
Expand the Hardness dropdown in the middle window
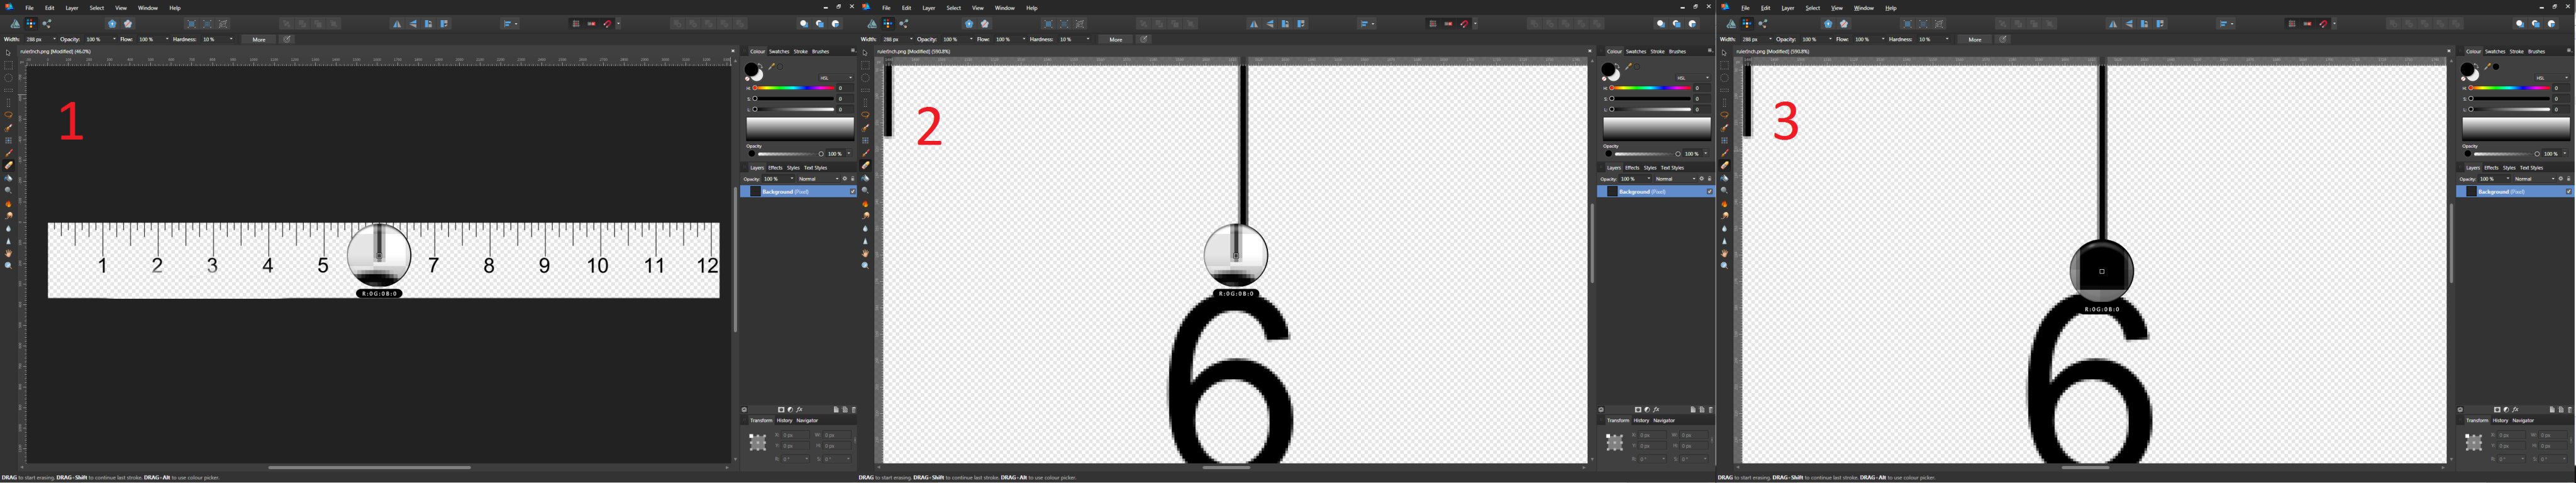click(1088, 39)
